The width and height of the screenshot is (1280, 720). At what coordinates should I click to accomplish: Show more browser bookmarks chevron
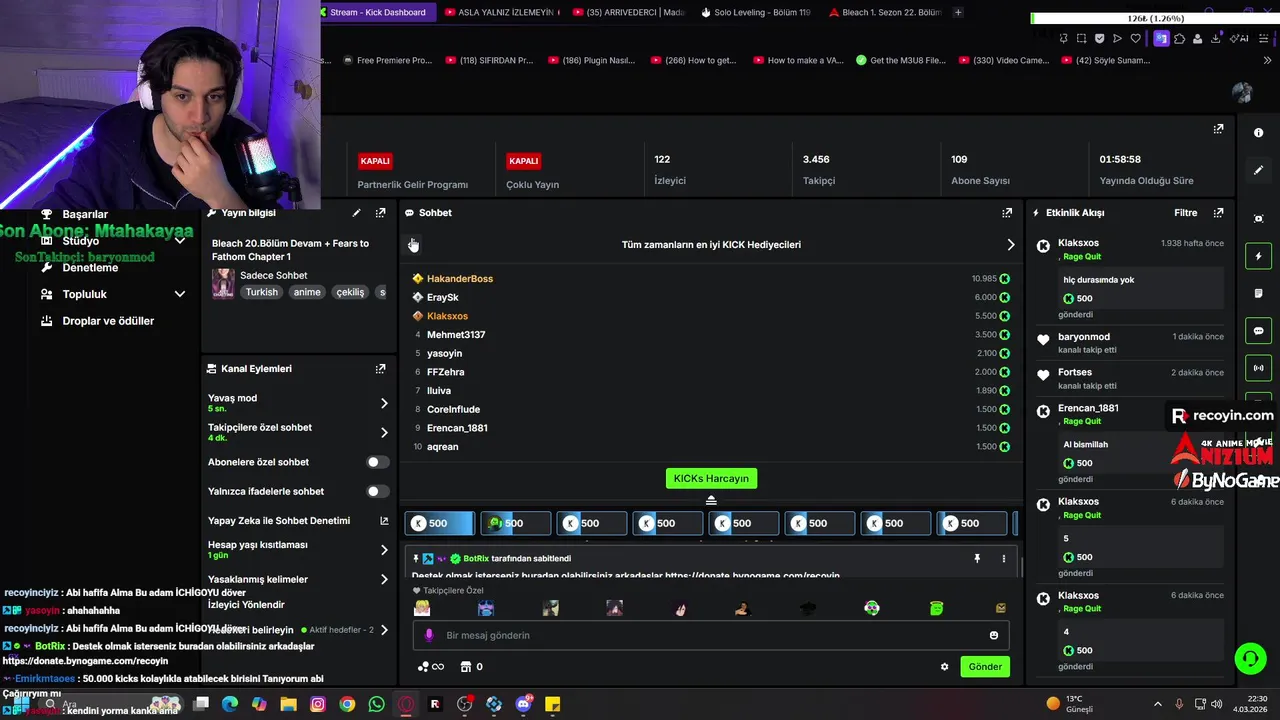click(x=1268, y=60)
